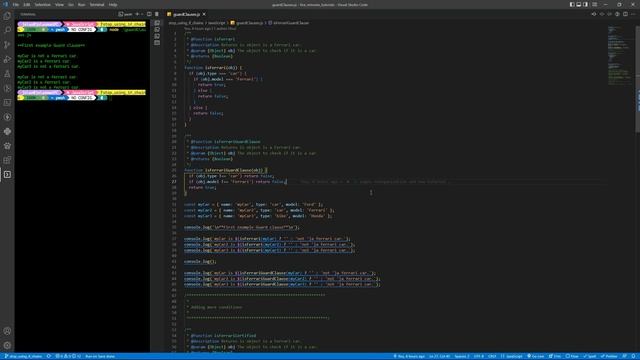The width and height of the screenshot is (640, 360).
Task: Click the javascript folder breadcrumb
Action: (x=217, y=23)
